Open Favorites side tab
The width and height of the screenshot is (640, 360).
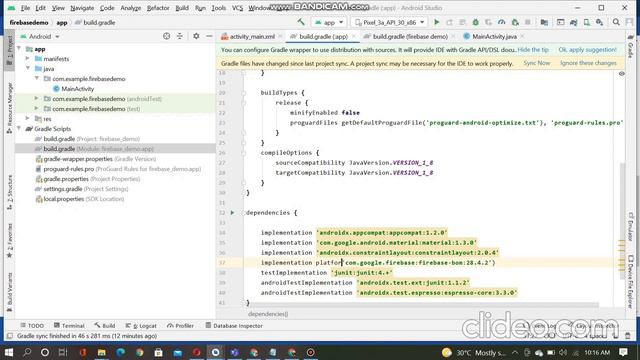pos(9,240)
